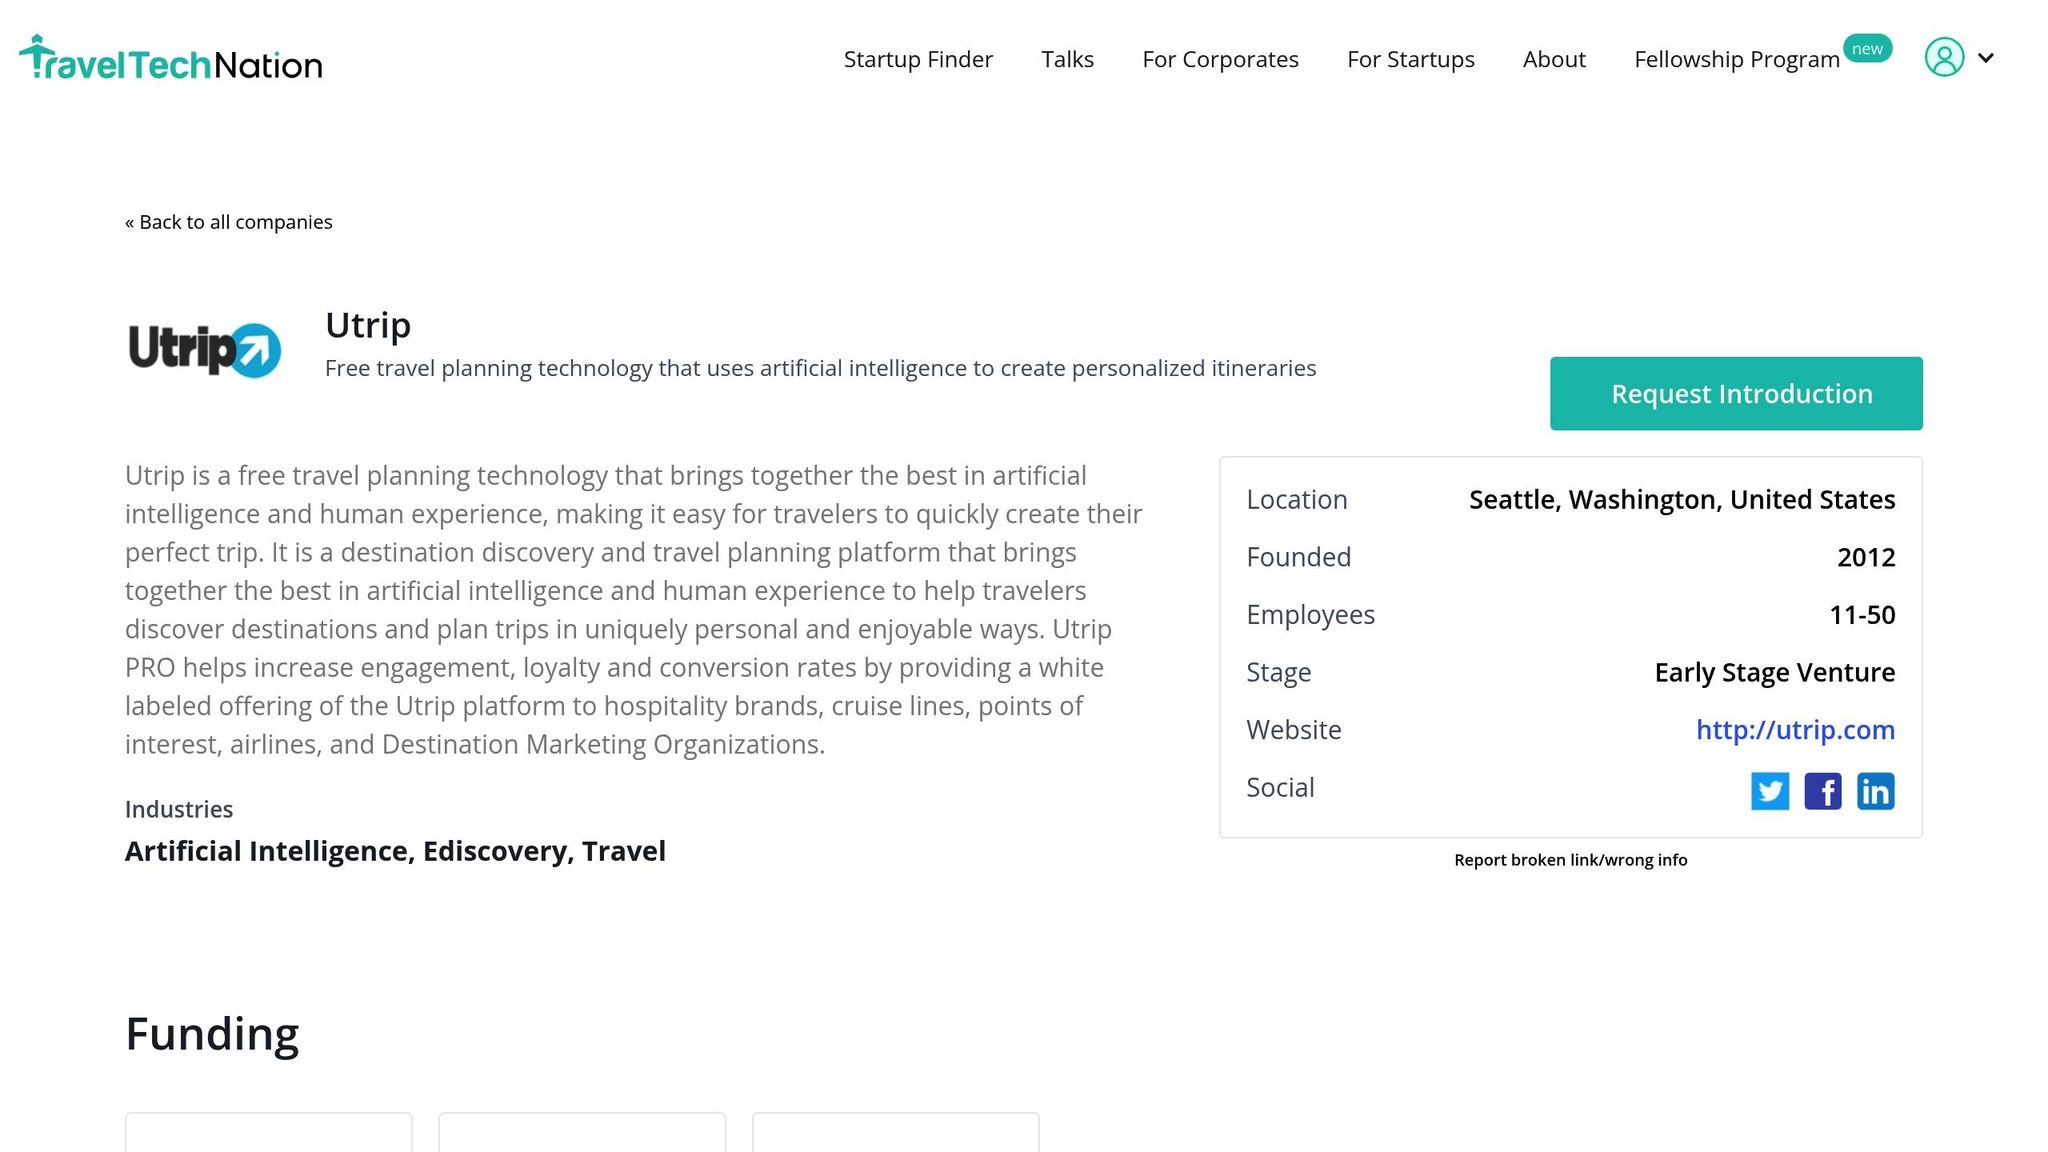Click the TravelTechNation logo

pos(171,59)
